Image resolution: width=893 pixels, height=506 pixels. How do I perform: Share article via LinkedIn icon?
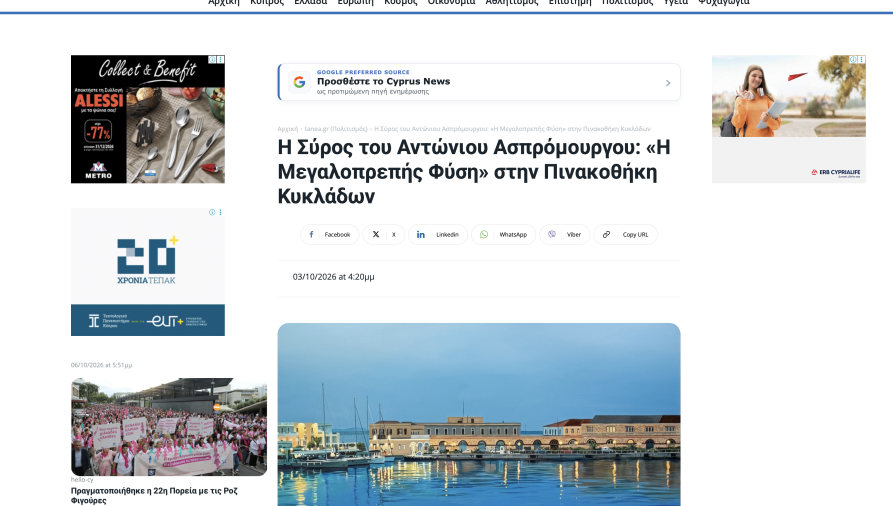click(420, 234)
